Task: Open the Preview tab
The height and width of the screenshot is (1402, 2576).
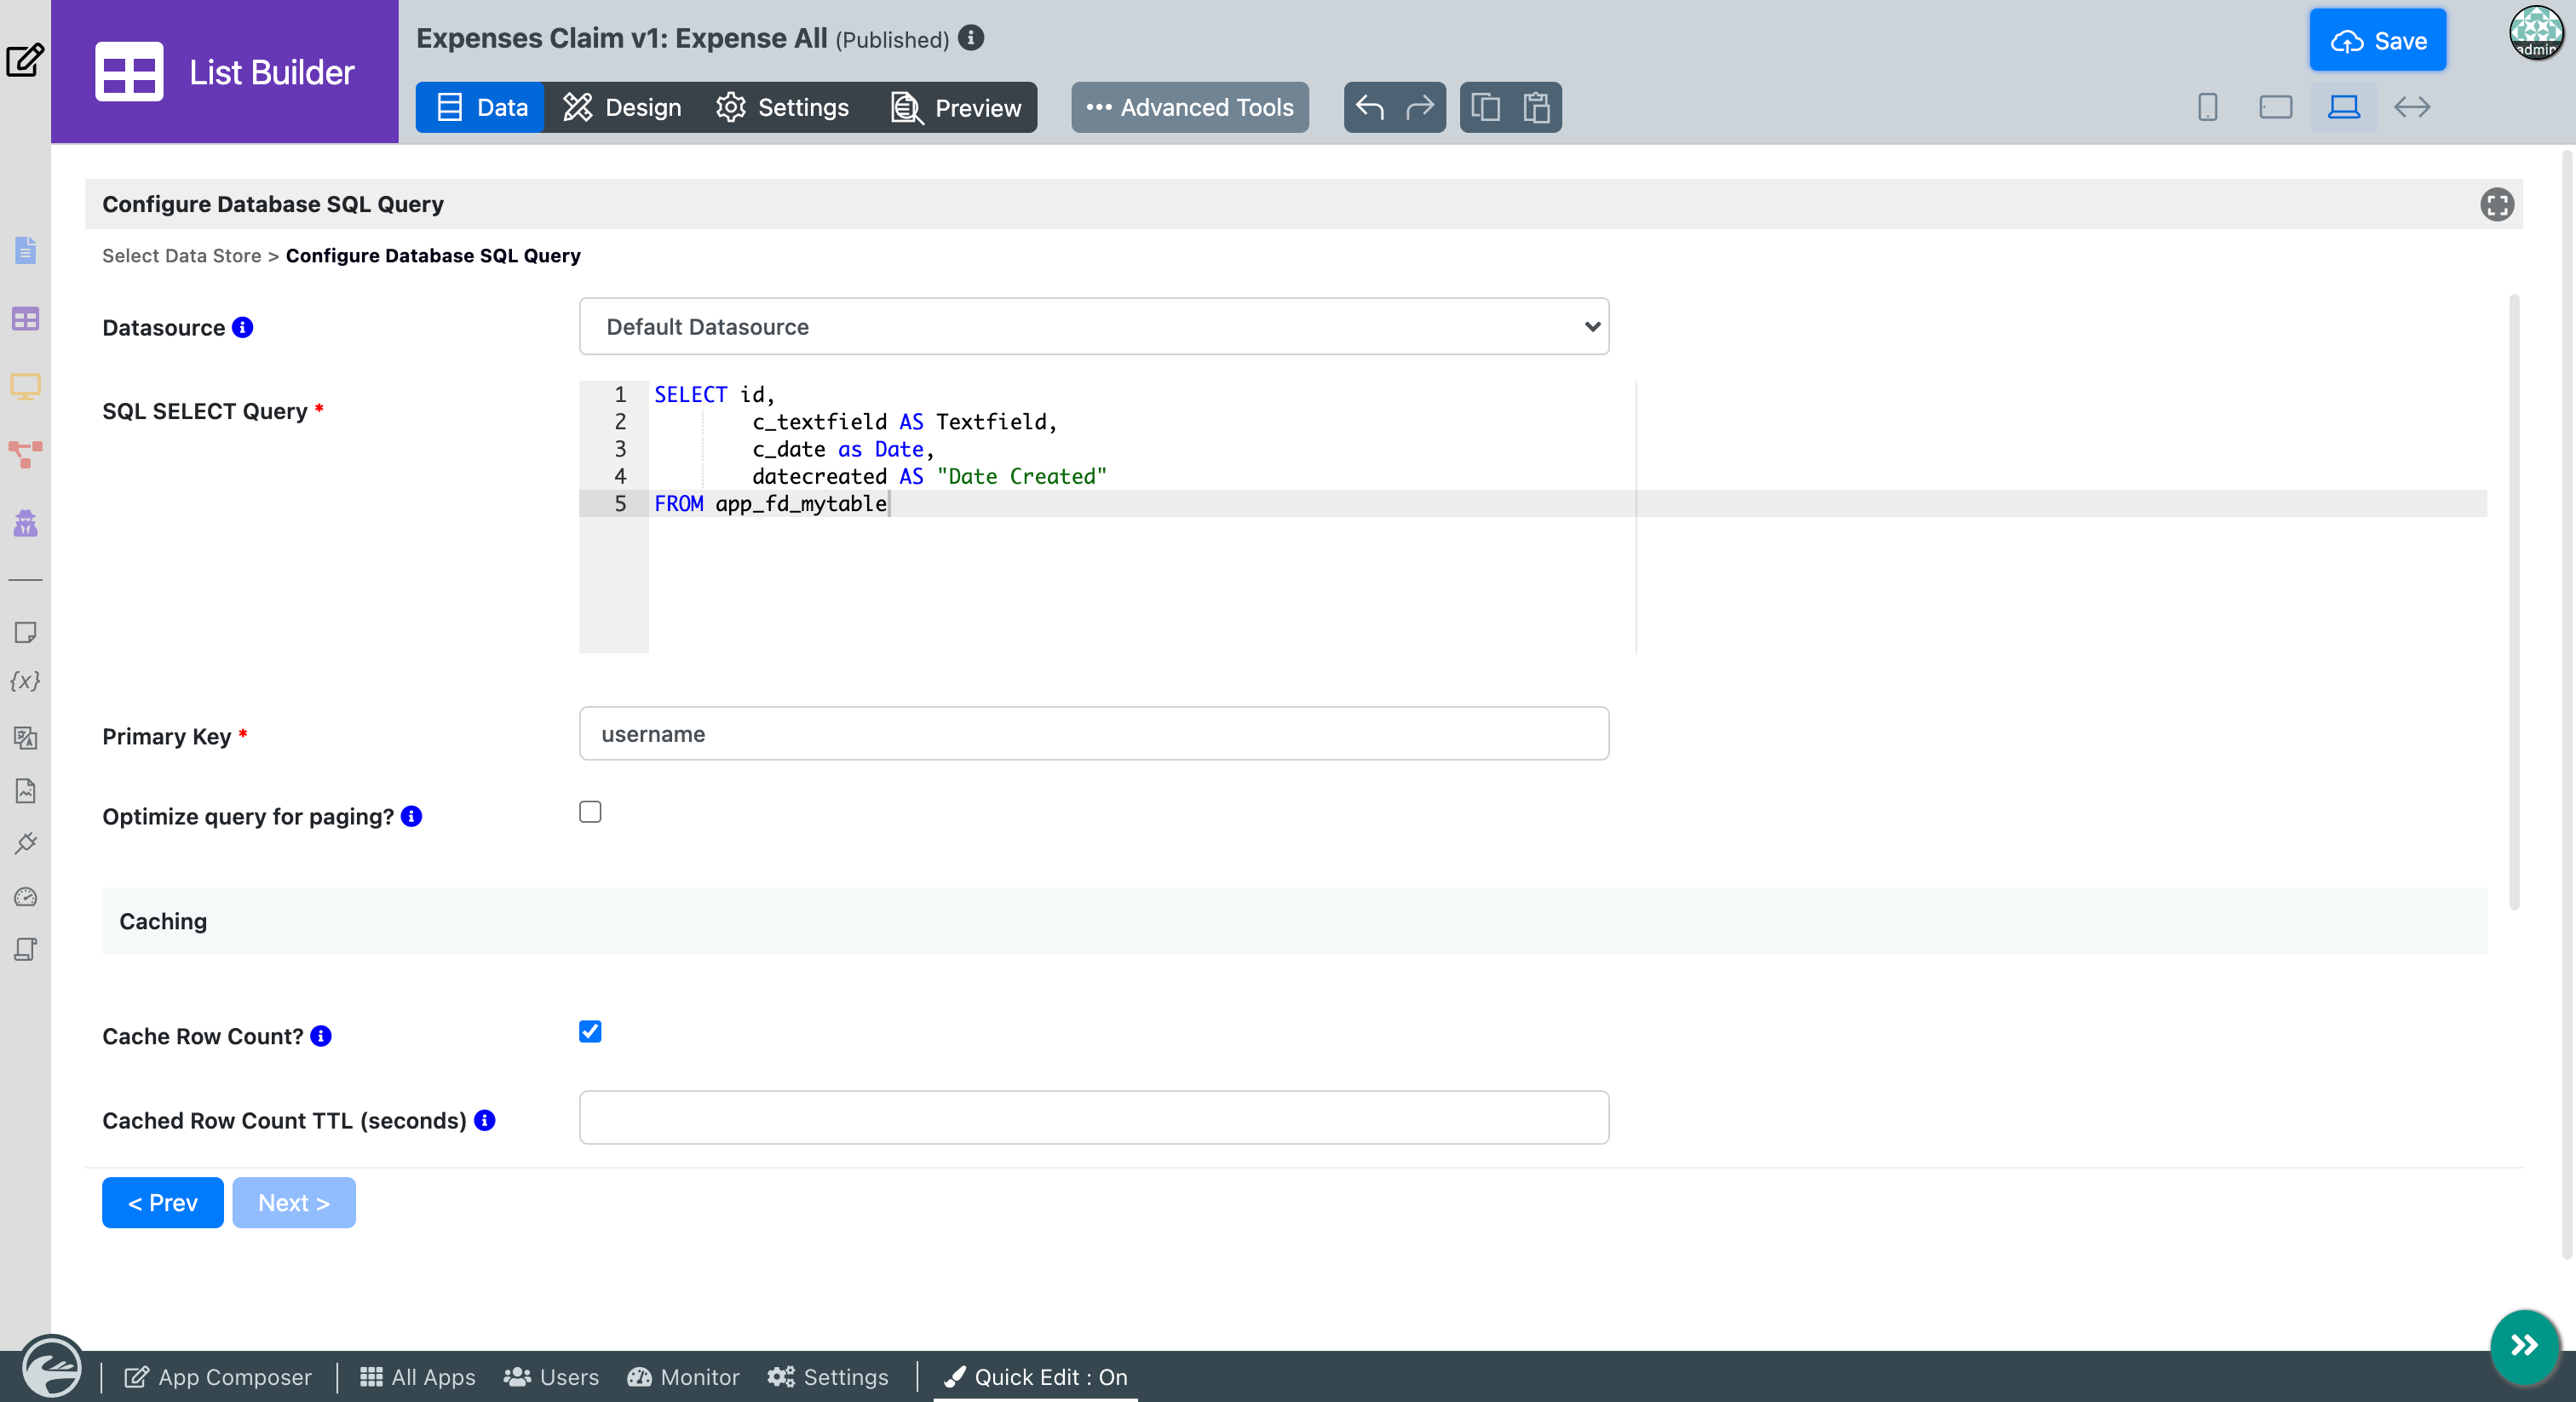Action: pyautogui.click(x=956, y=107)
